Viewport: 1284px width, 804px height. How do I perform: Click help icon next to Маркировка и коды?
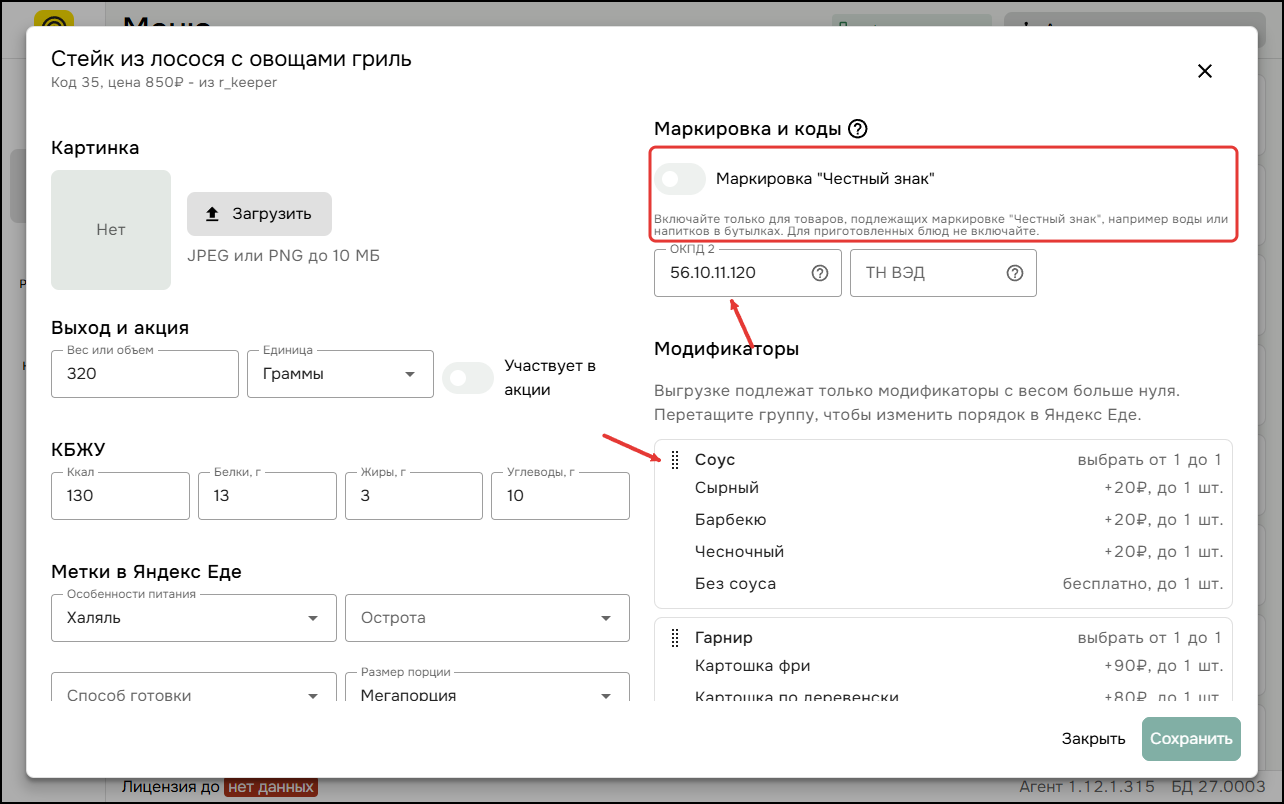857,129
